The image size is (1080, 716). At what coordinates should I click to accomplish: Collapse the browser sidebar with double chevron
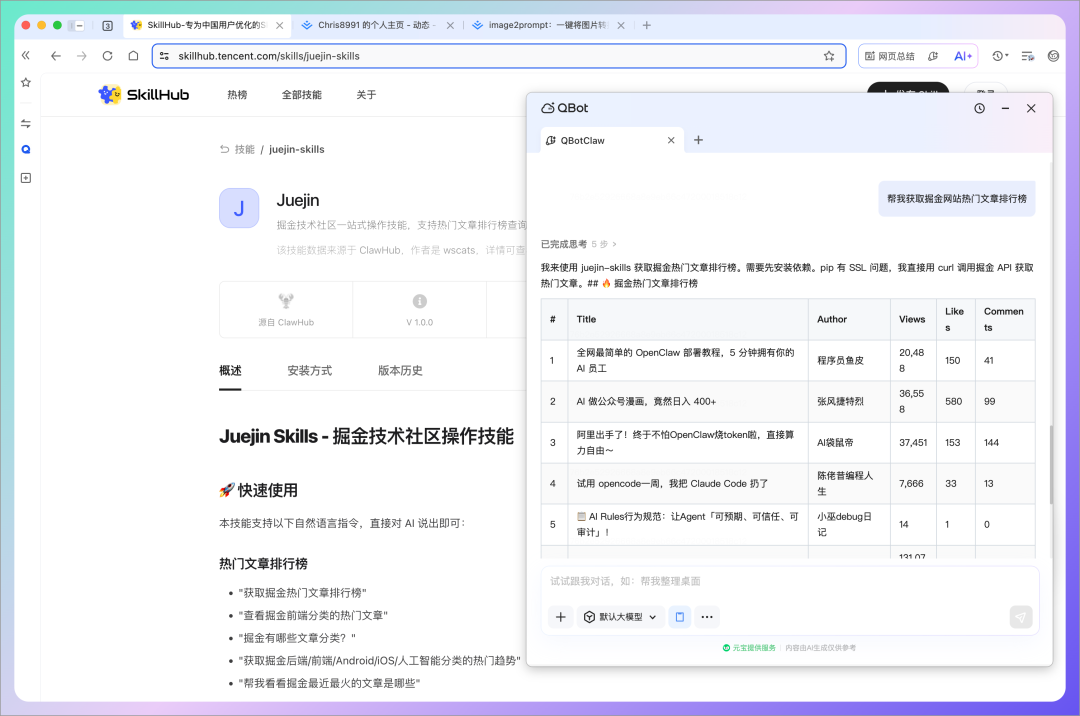tap(26, 56)
